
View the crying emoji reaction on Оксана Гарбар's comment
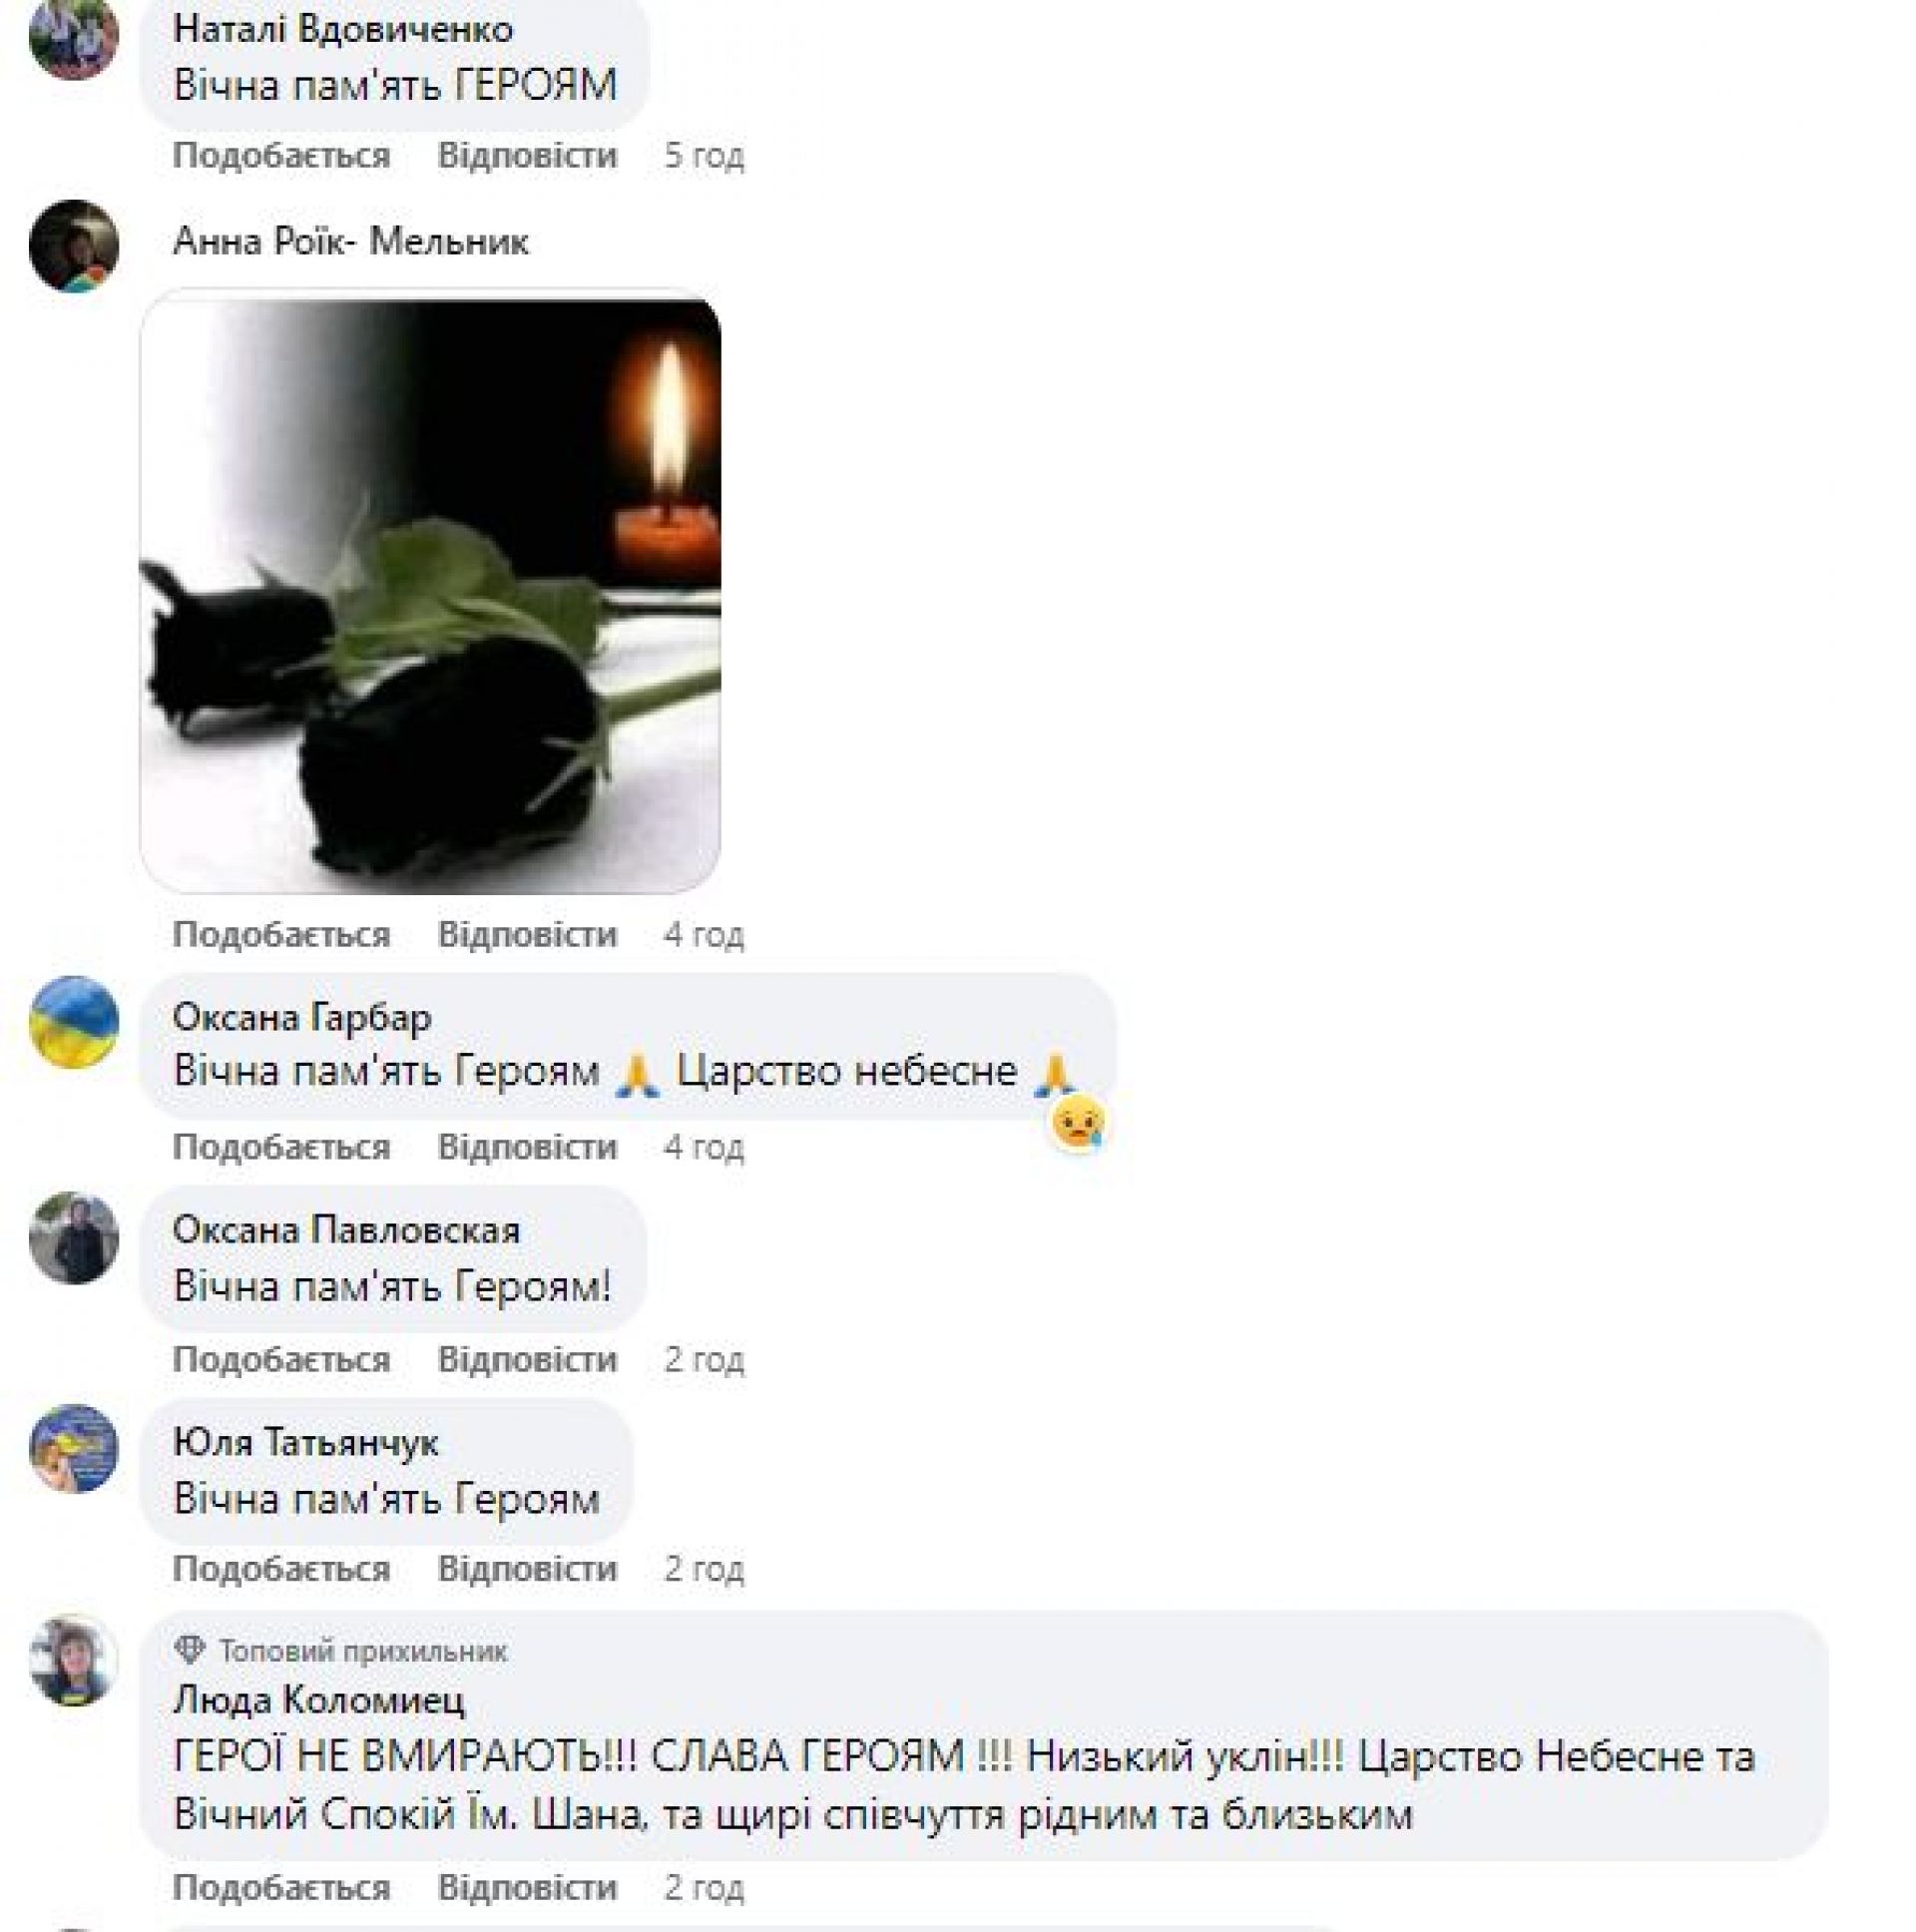coord(1077,1123)
